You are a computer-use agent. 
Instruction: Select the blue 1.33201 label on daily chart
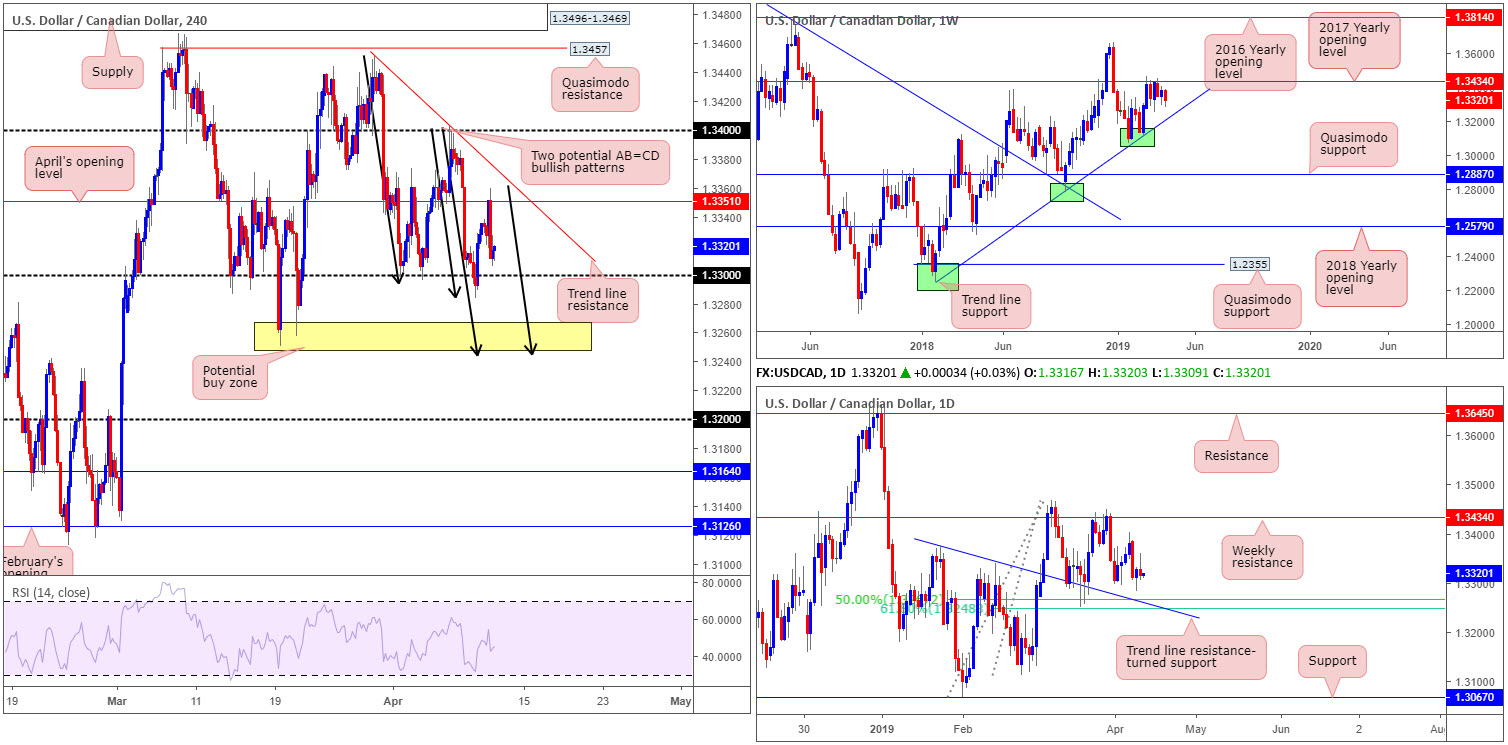[1474, 573]
